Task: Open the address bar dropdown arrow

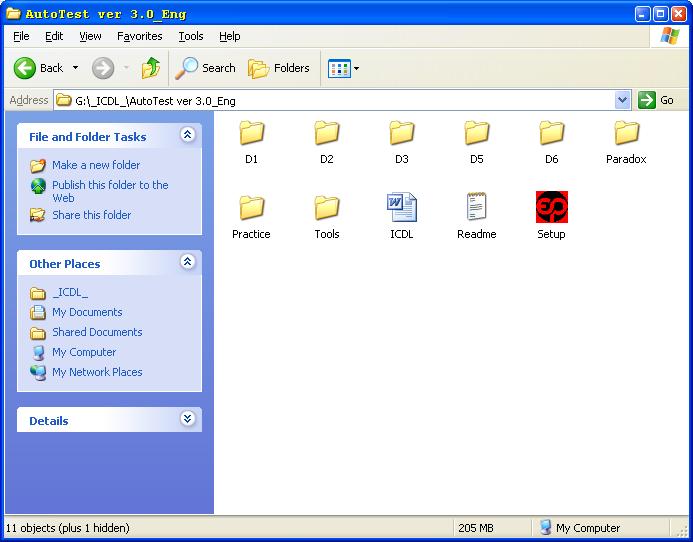Action: click(622, 100)
